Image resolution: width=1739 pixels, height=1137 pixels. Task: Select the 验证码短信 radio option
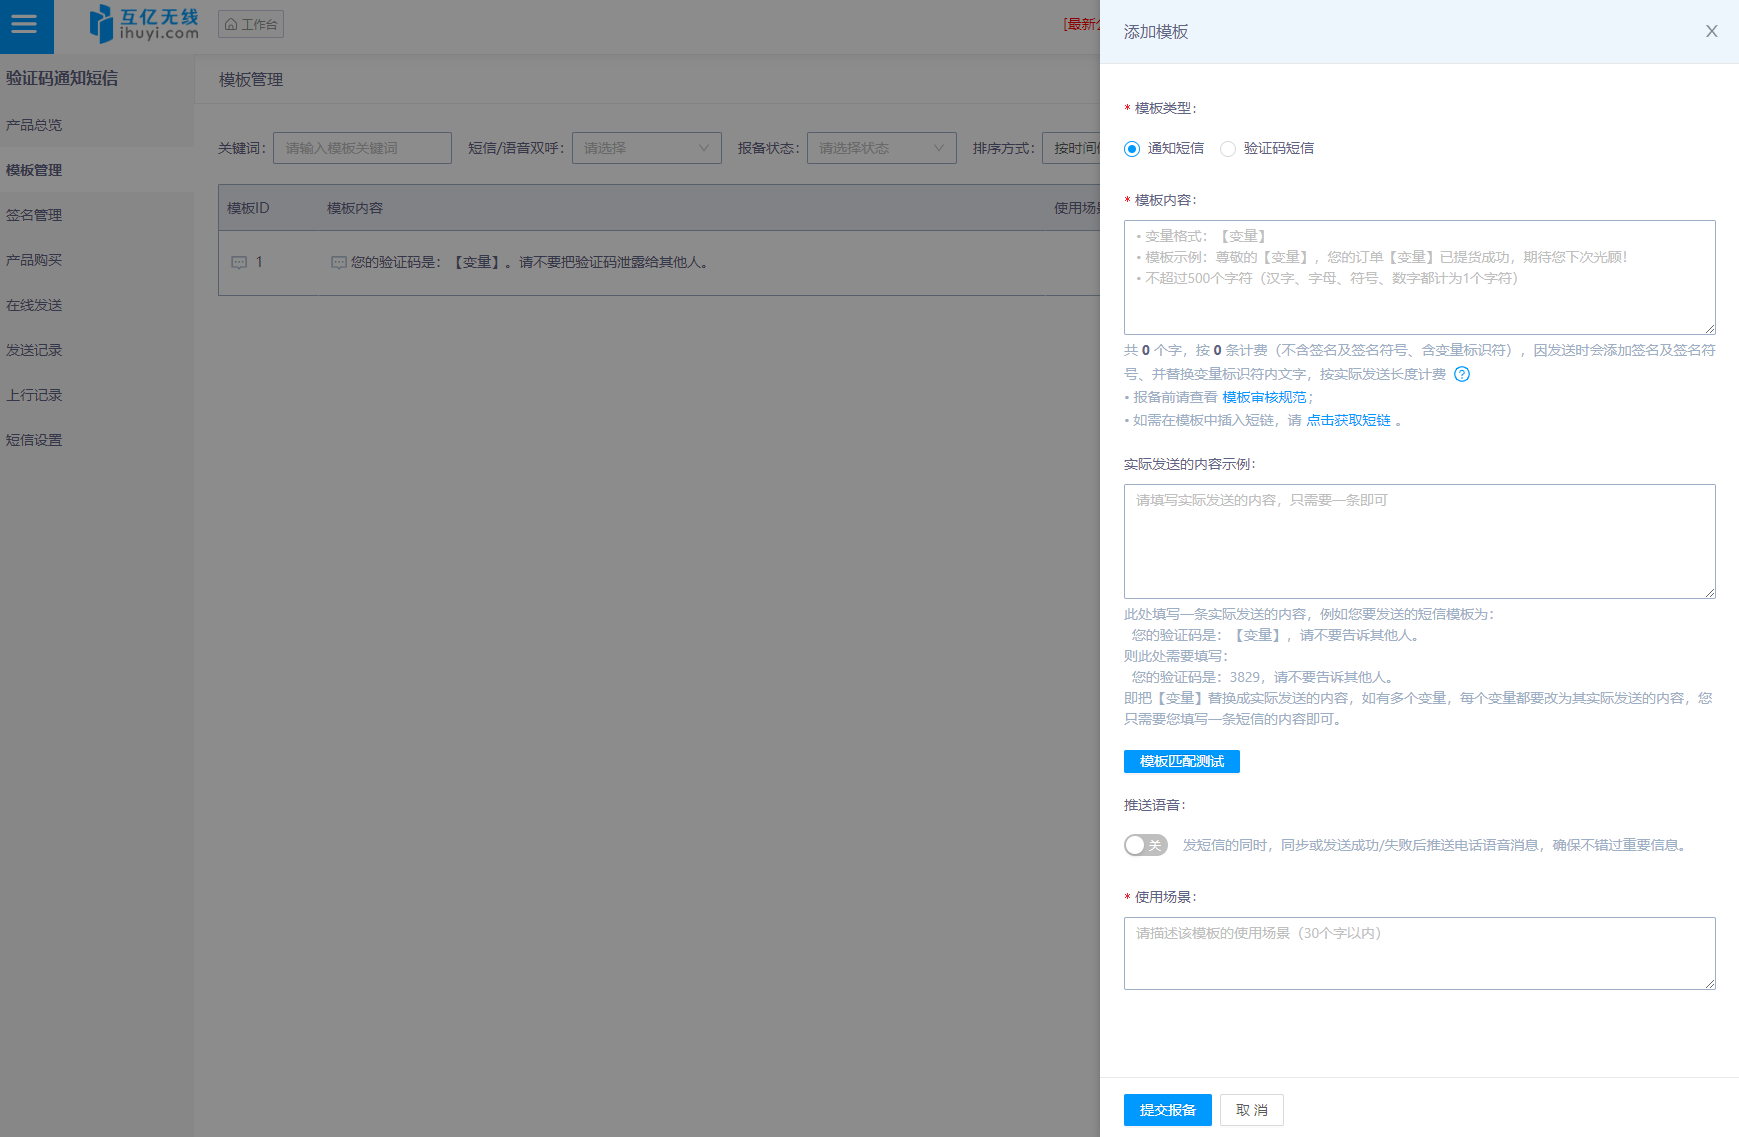(1228, 149)
